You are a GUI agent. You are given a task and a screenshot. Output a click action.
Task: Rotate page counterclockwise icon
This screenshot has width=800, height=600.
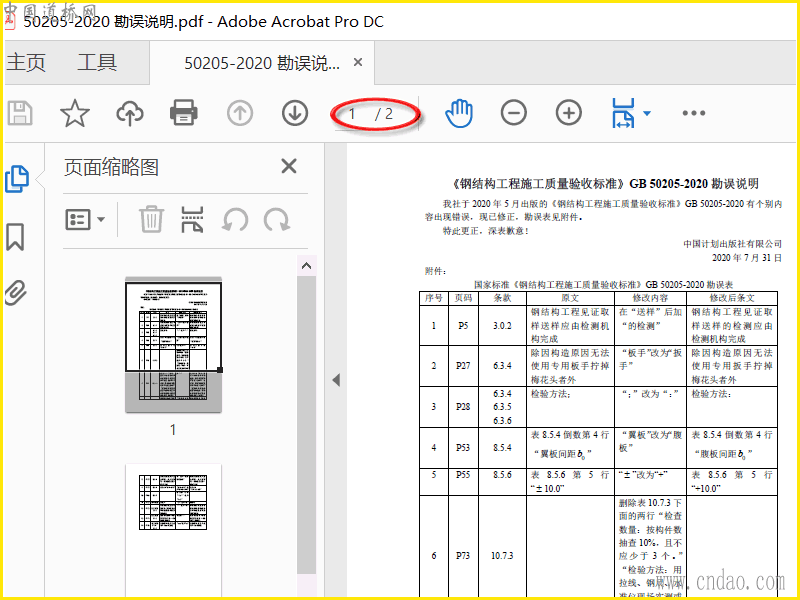235,220
